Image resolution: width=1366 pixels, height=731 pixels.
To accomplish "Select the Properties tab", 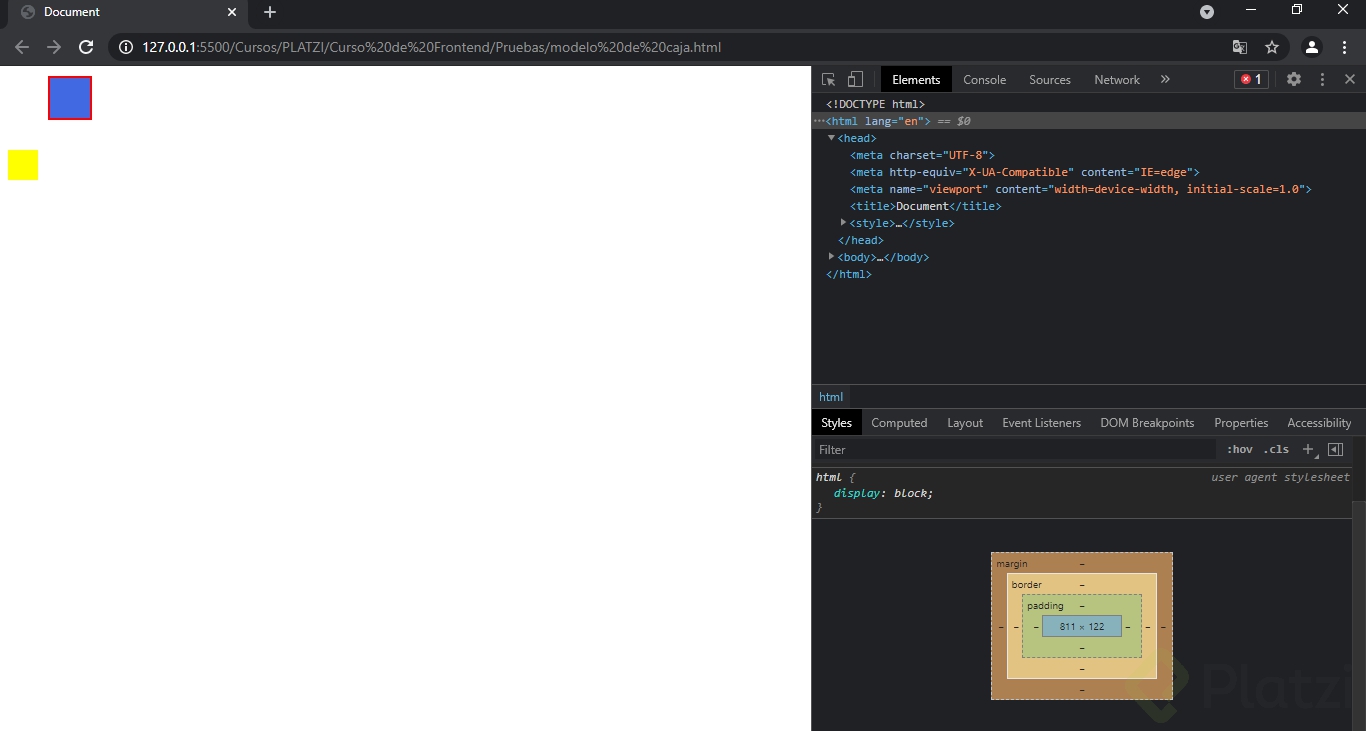I will (x=1241, y=422).
